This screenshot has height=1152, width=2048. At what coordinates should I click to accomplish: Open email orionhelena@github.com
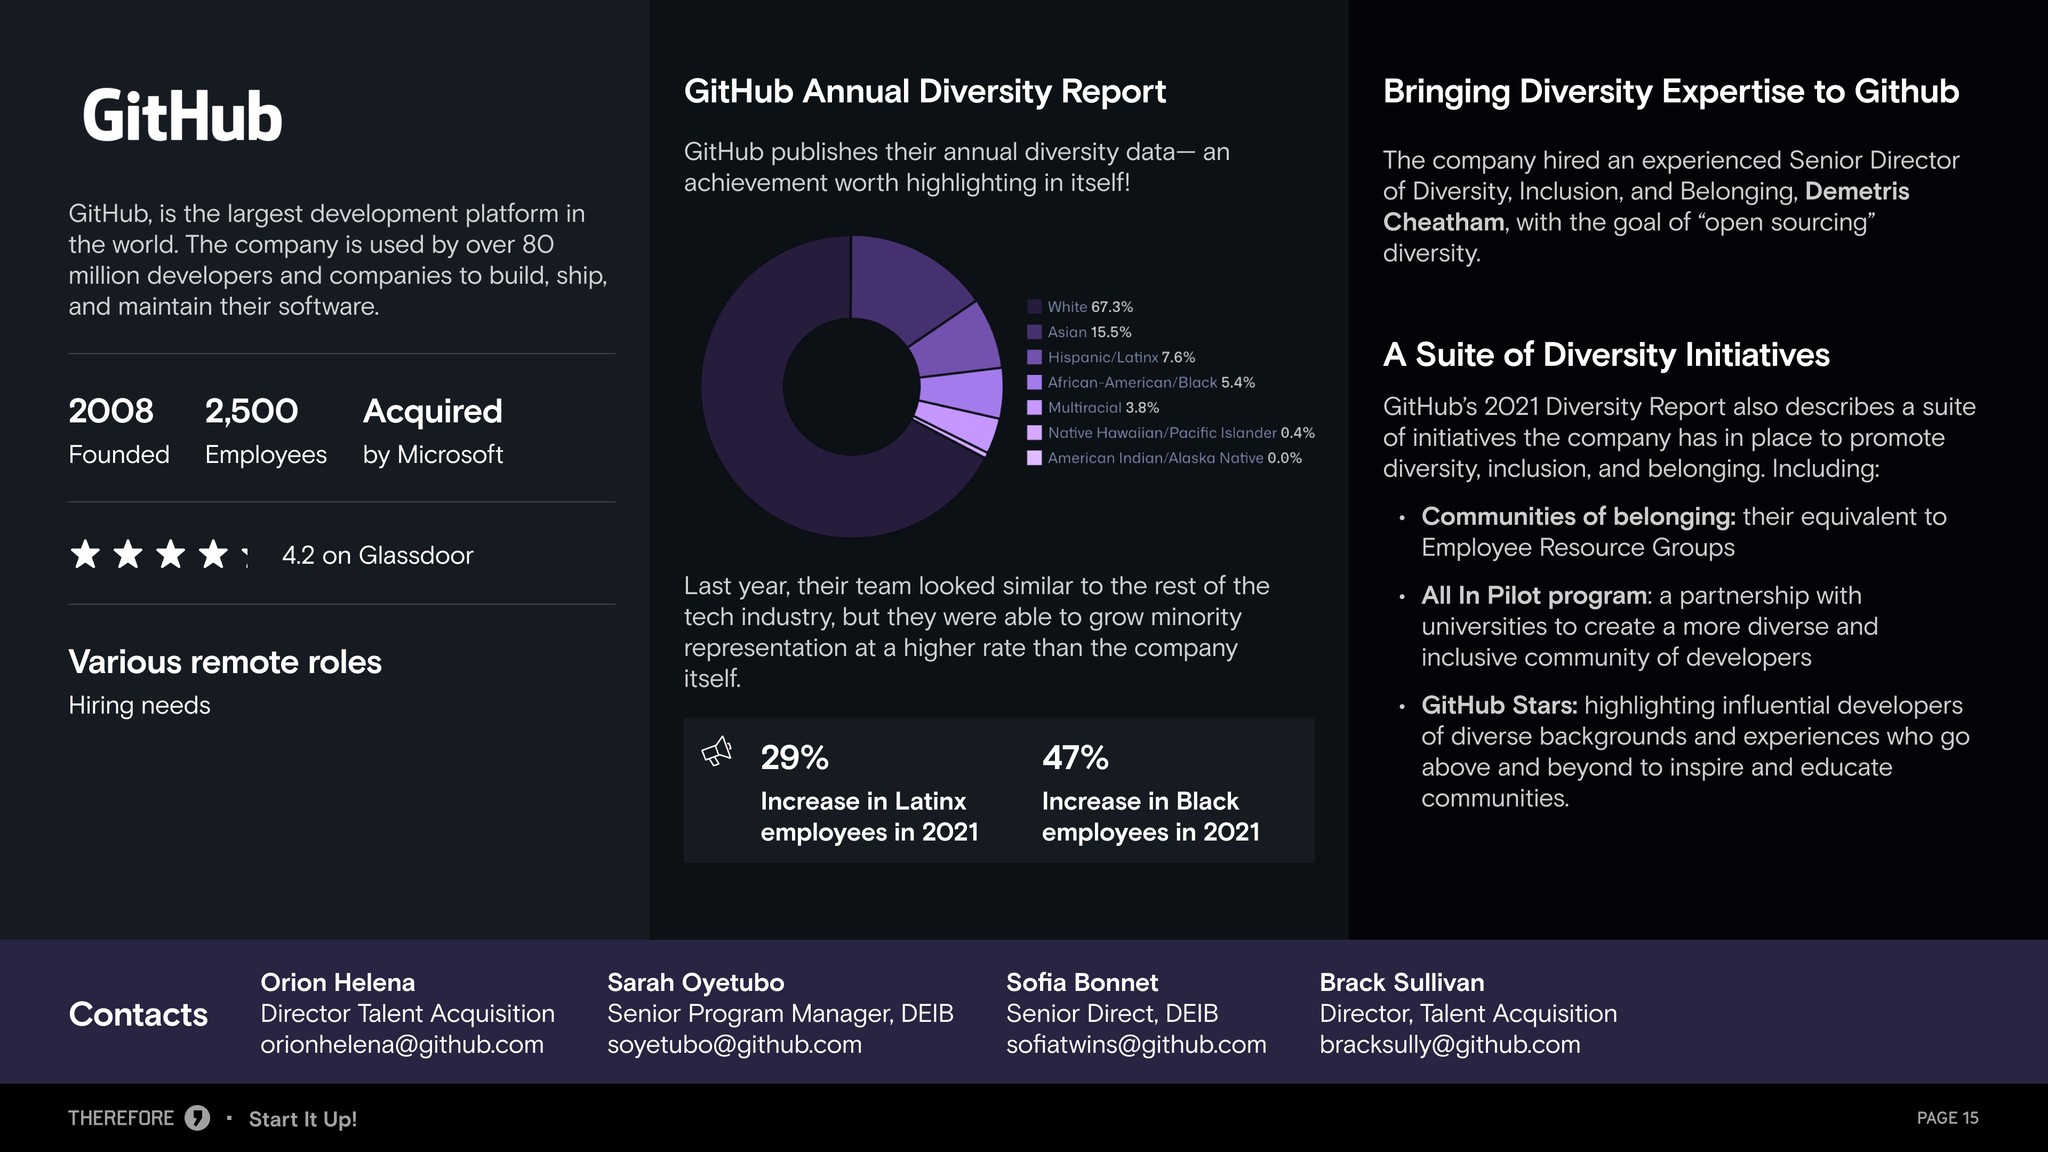(x=402, y=1045)
